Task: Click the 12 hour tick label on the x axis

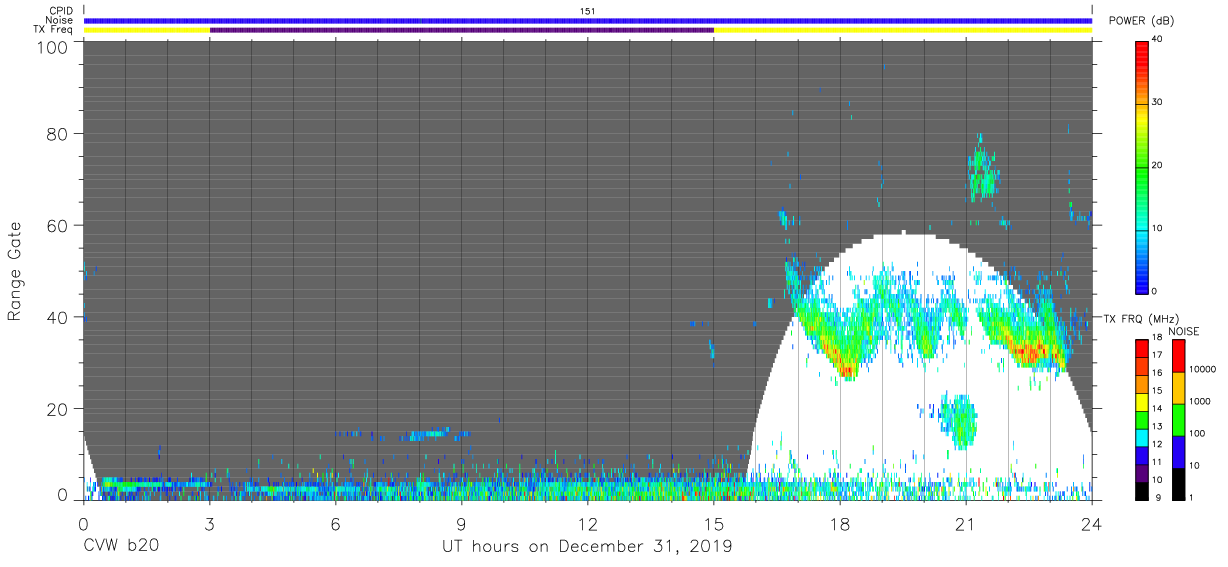Action: pos(588,523)
